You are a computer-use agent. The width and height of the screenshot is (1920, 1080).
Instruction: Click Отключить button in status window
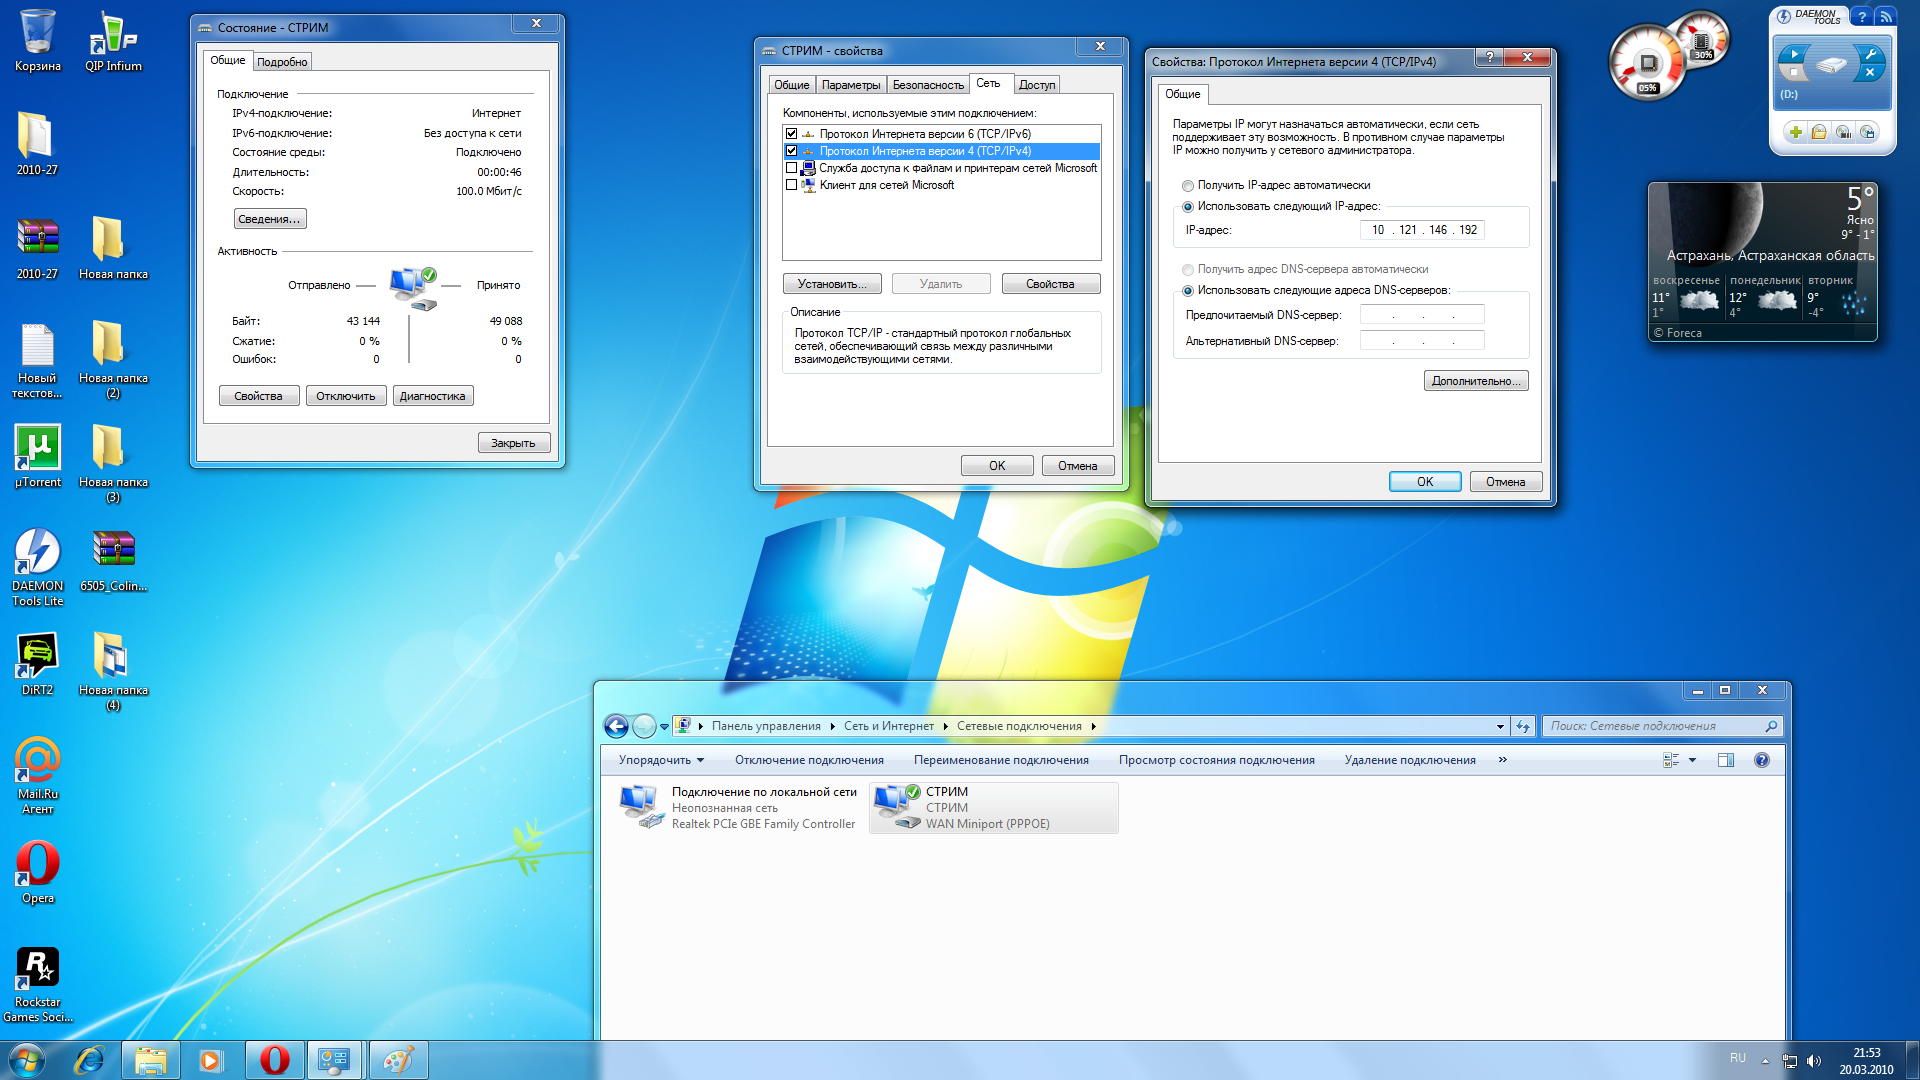[346, 396]
